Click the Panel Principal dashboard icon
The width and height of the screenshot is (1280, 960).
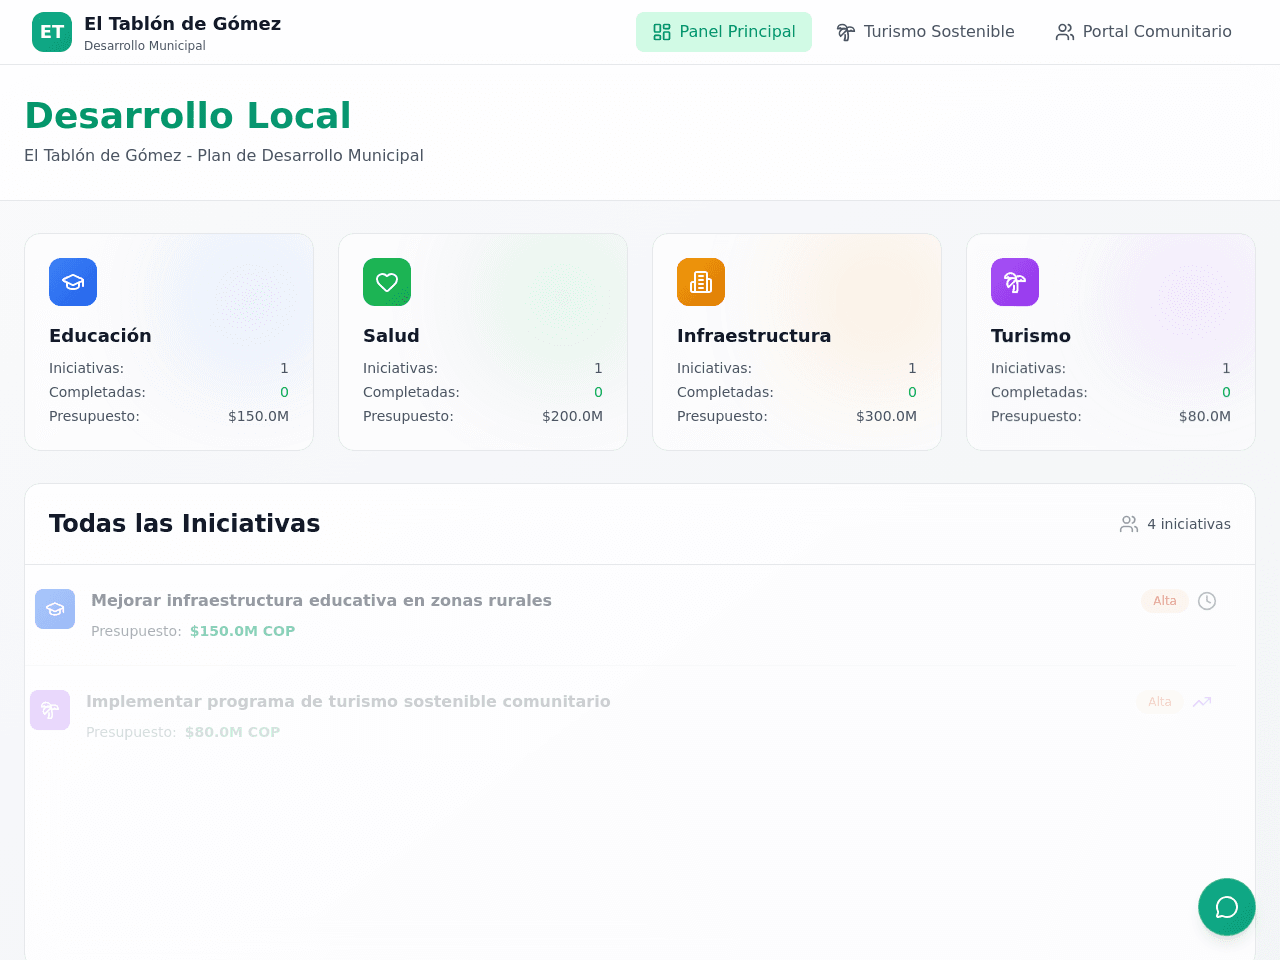point(662,32)
